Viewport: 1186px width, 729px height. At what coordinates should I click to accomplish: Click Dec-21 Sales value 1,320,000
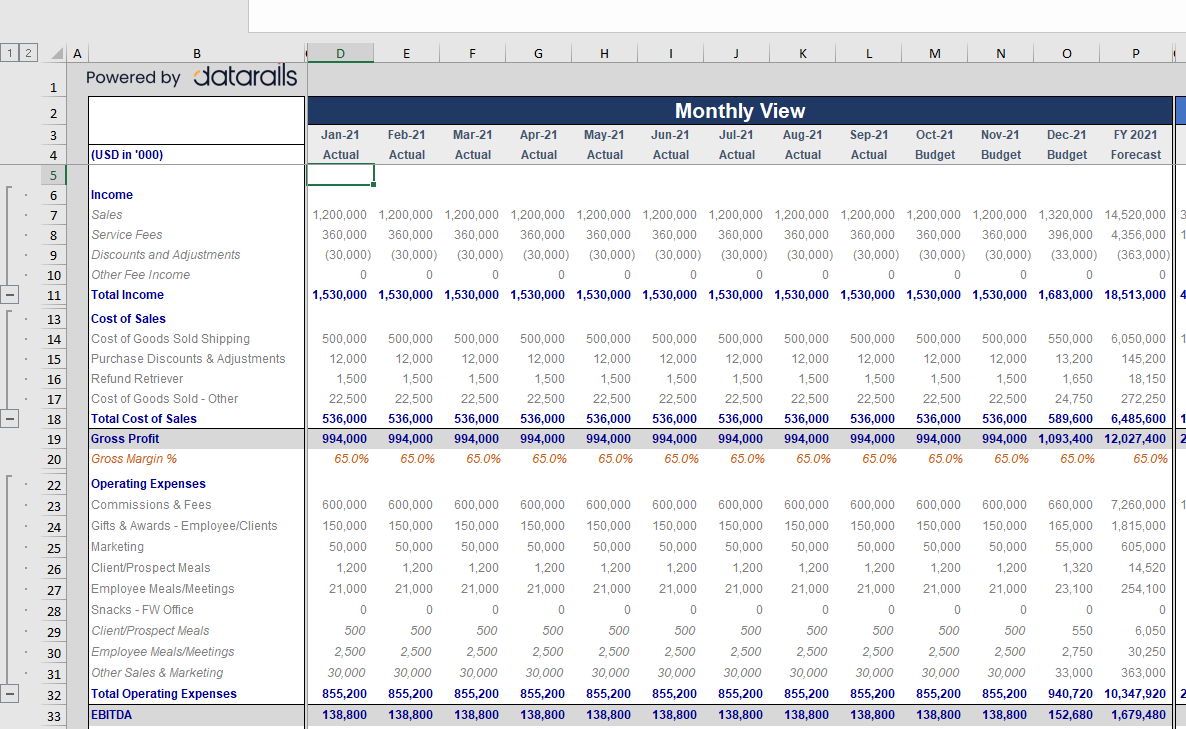[x=1066, y=215]
